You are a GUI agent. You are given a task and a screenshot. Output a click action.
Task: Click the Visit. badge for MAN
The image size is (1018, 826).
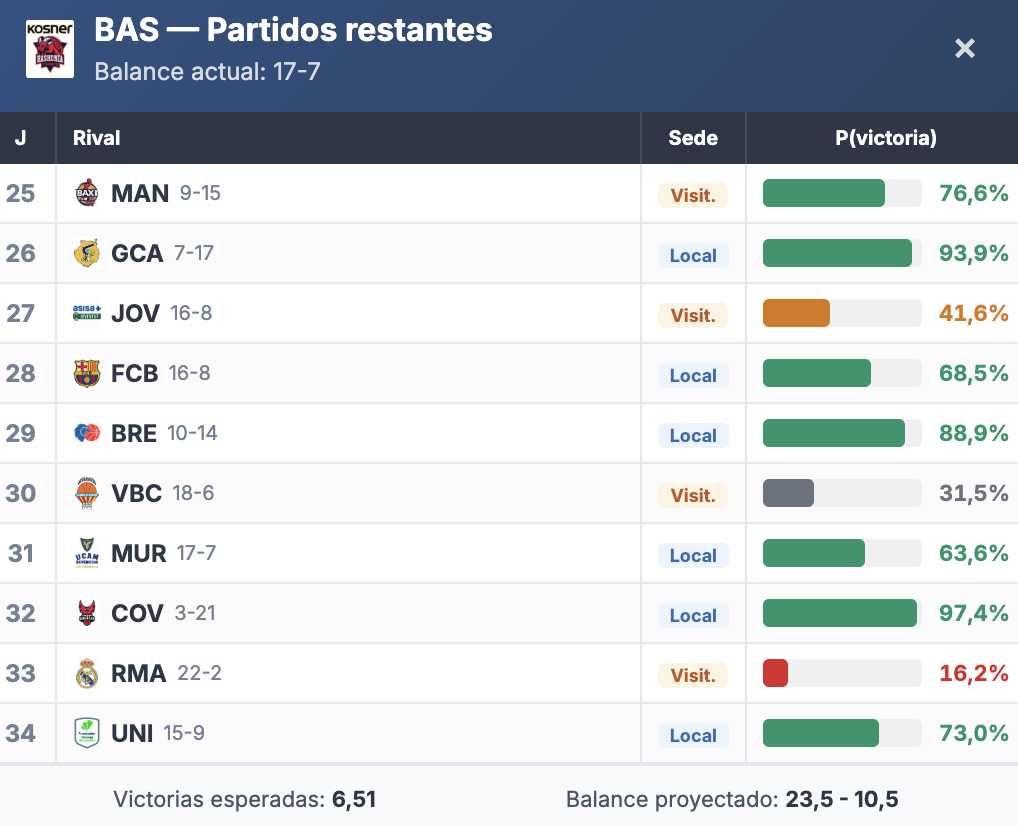[693, 195]
